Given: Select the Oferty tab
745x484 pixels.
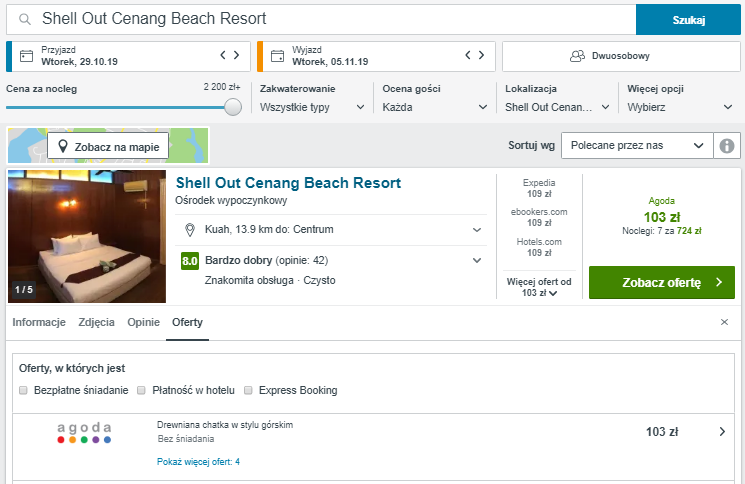Looking at the screenshot, I should pyautogui.click(x=187, y=322).
